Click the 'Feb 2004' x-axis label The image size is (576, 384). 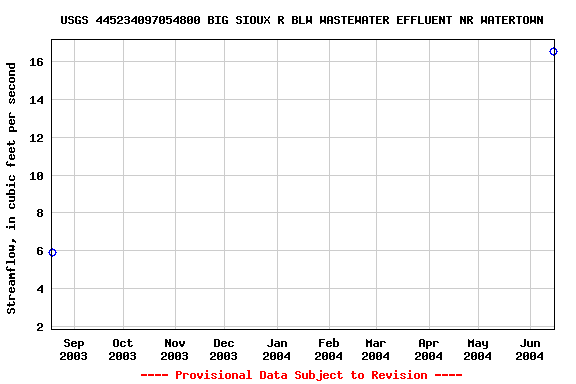click(x=328, y=349)
